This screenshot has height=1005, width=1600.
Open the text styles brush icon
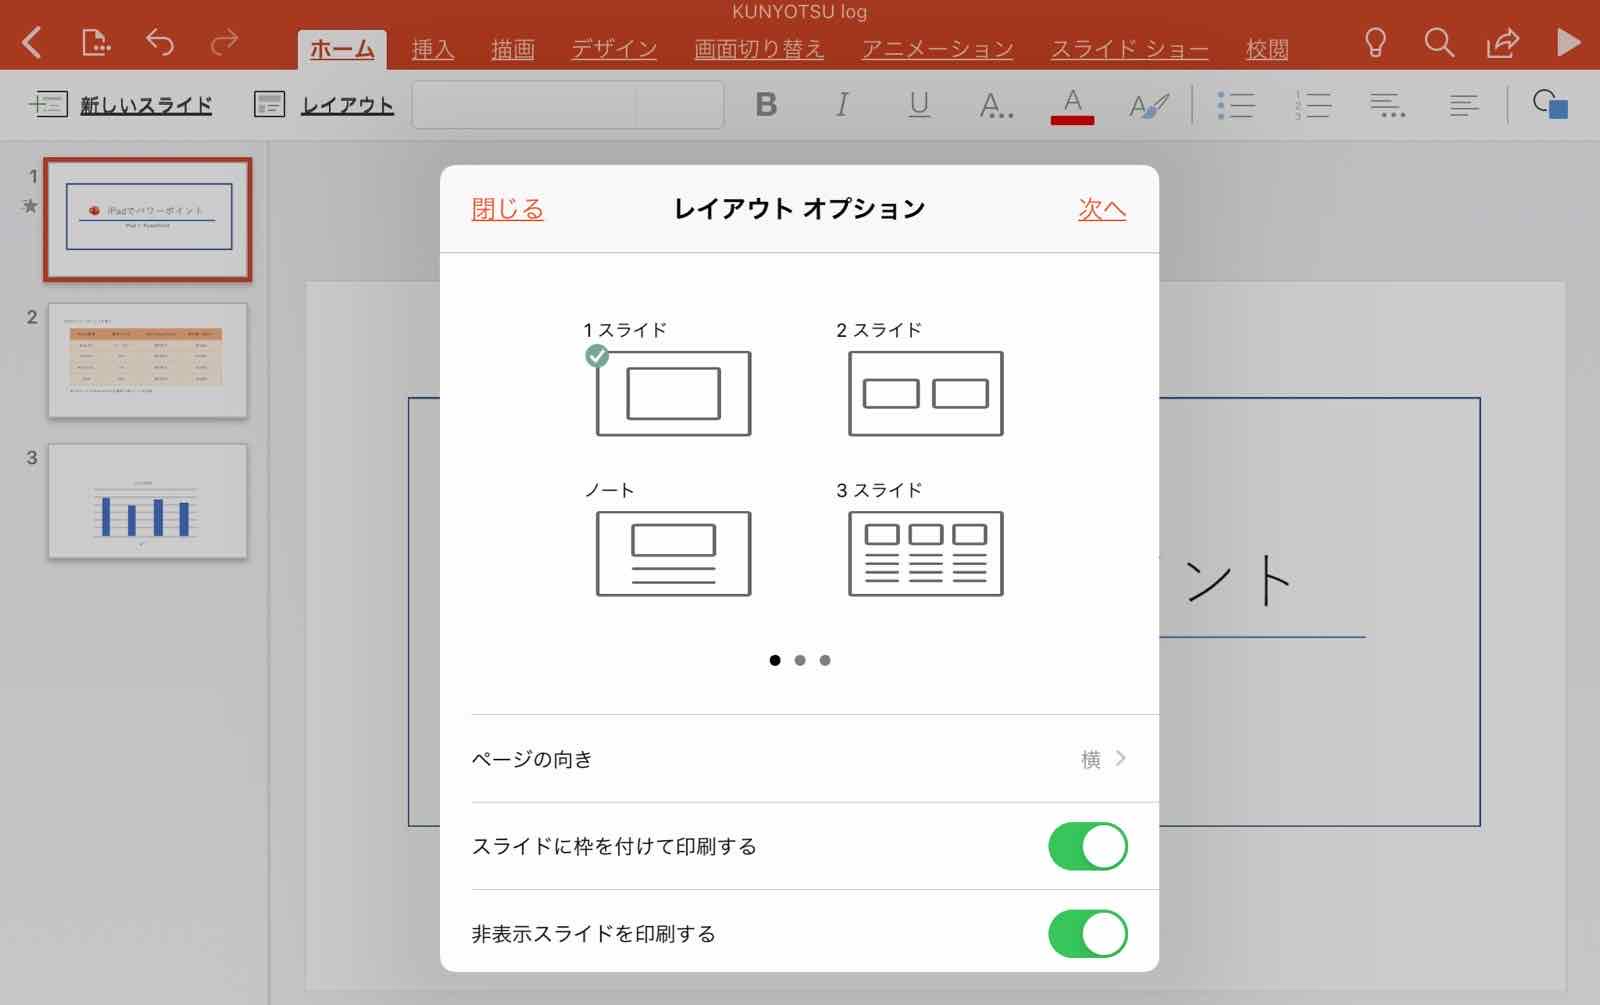pos(1149,104)
